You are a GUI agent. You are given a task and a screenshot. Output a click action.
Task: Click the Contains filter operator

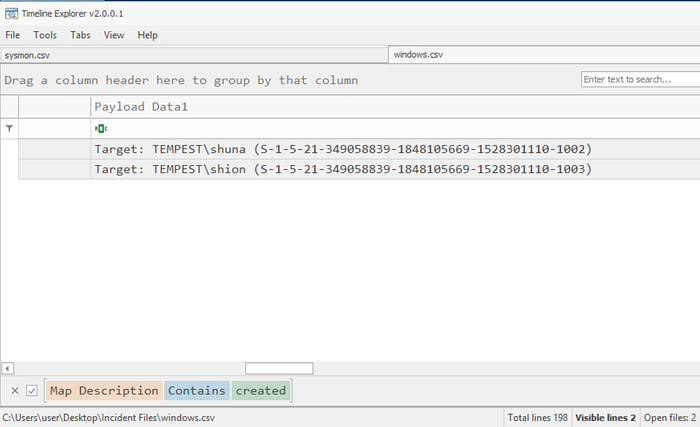197,391
